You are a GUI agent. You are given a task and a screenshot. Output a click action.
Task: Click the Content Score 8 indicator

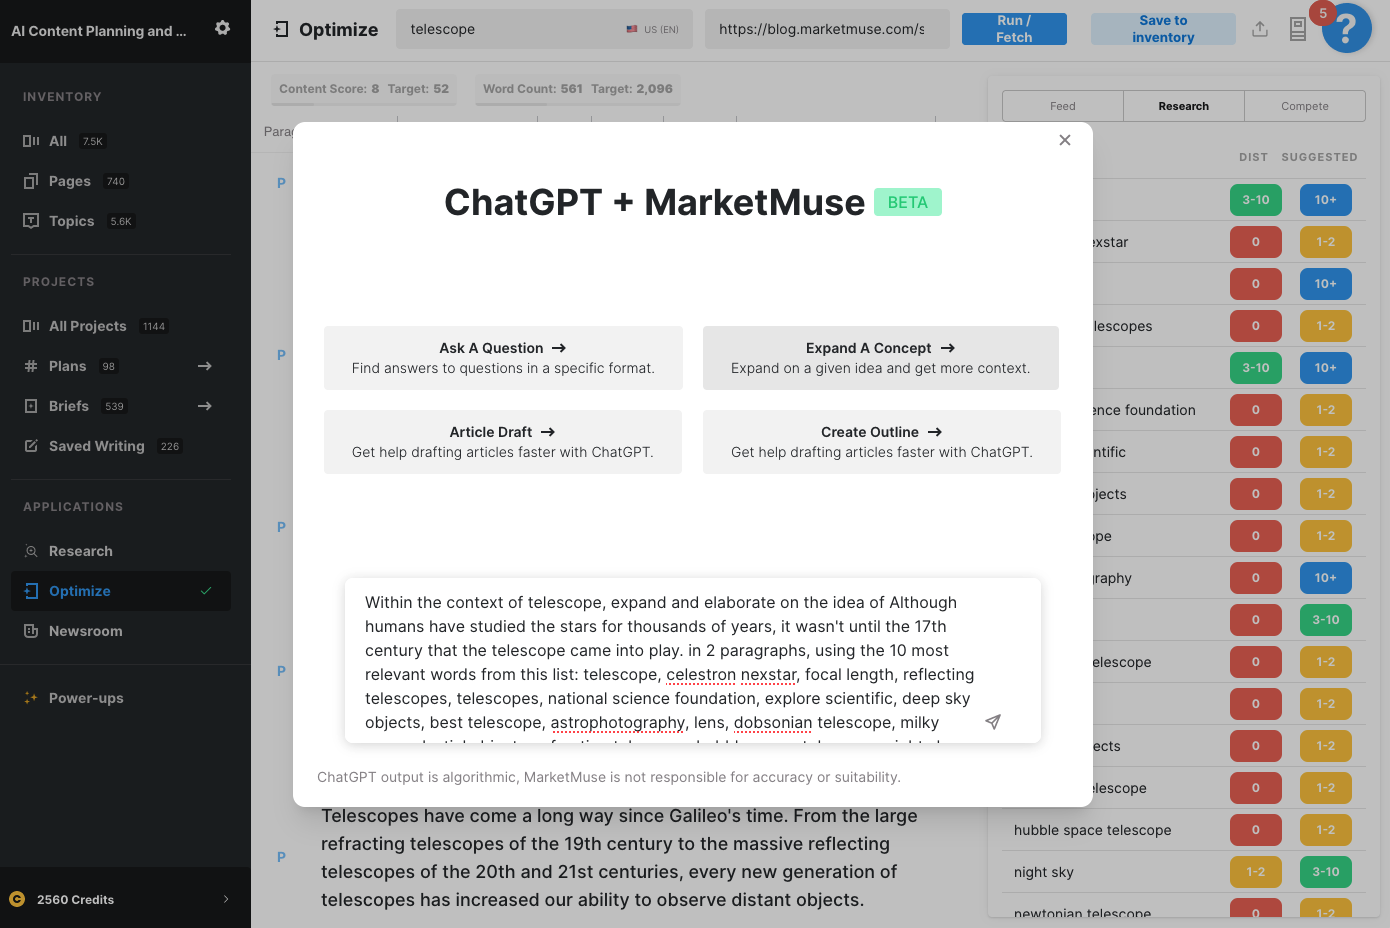(x=364, y=89)
